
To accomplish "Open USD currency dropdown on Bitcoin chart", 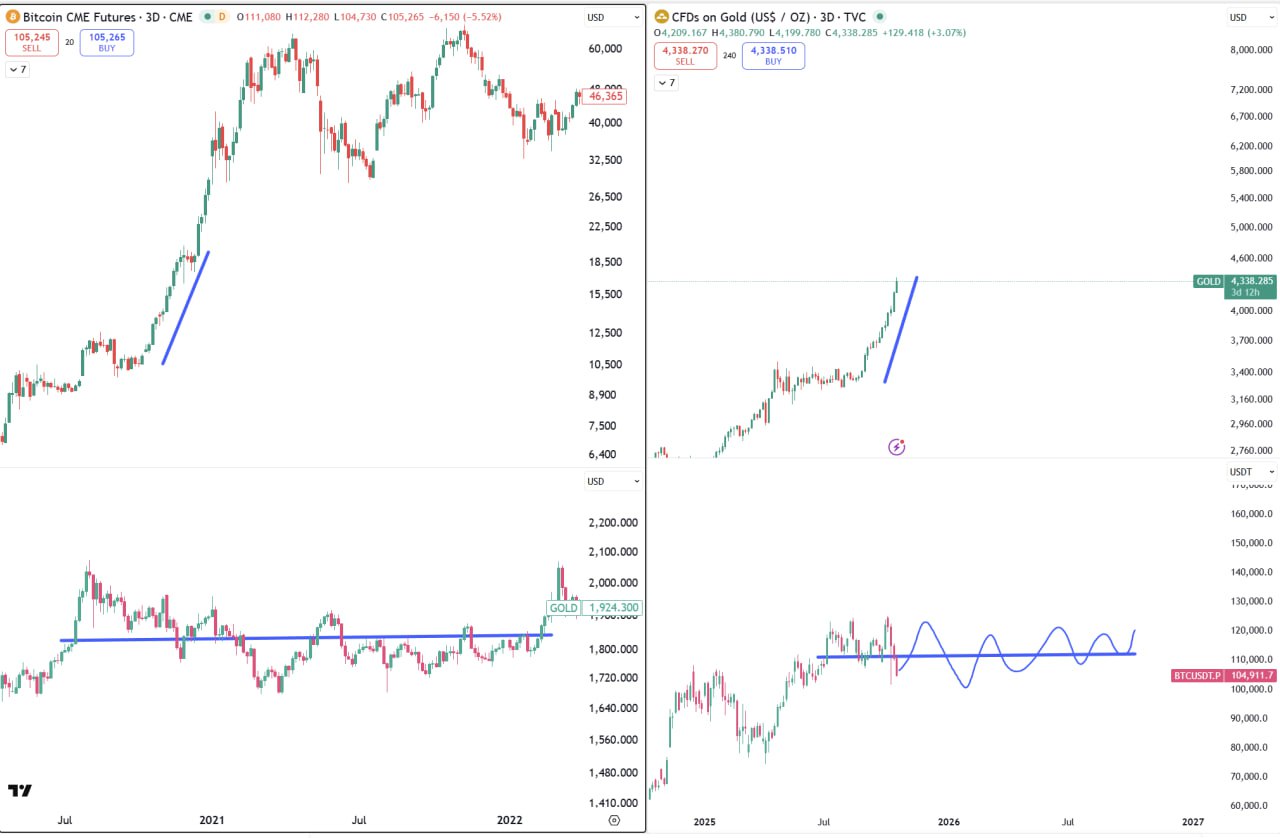I will tap(614, 17).
